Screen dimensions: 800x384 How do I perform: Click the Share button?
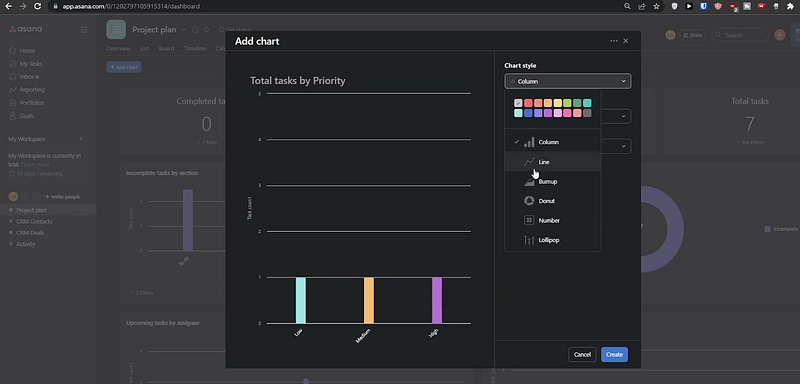pyautogui.click(x=692, y=35)
